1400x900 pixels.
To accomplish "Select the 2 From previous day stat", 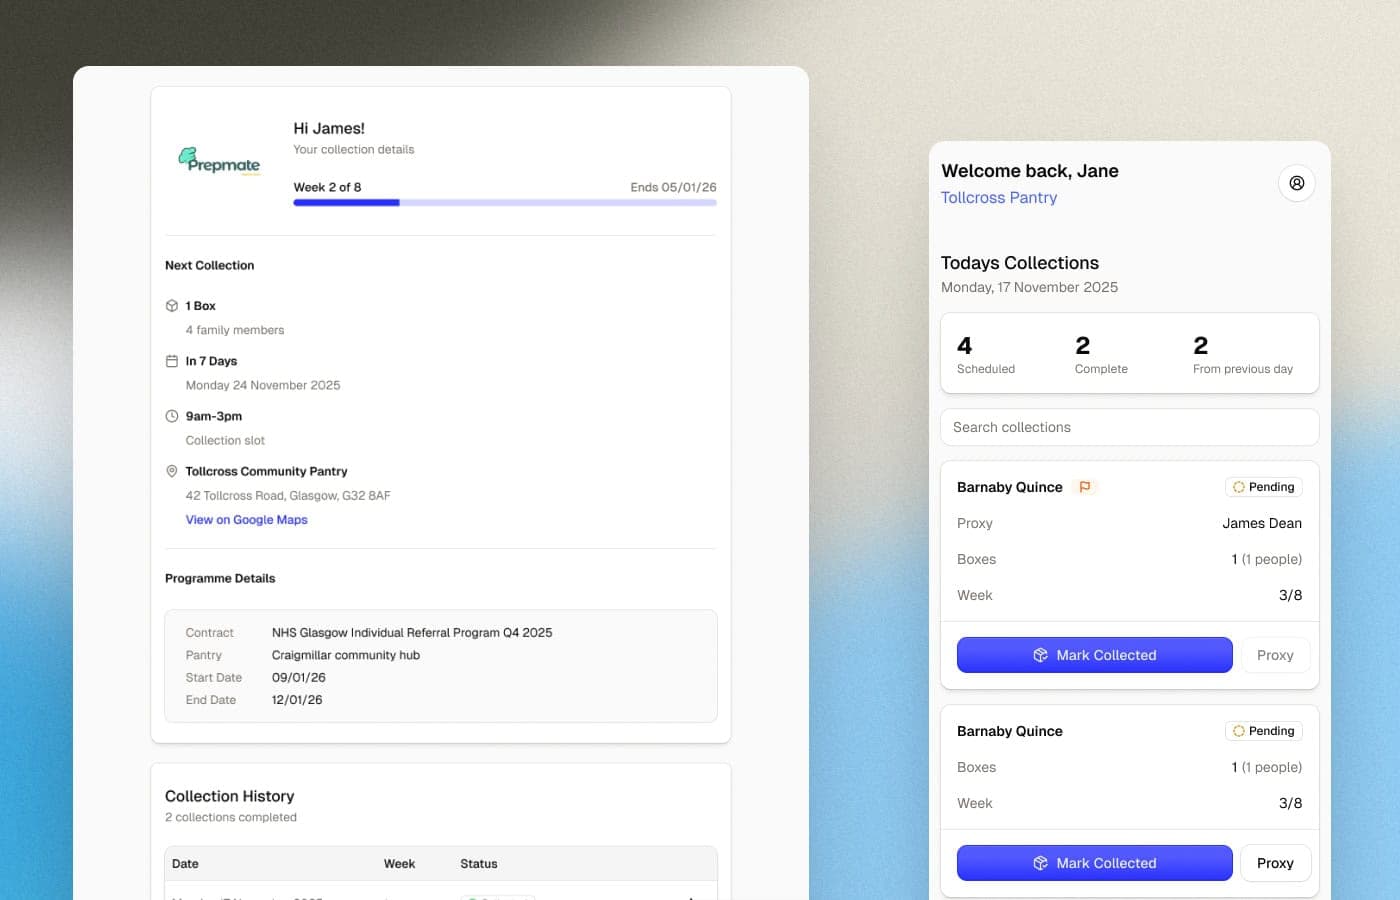I will pos(1243,354).
